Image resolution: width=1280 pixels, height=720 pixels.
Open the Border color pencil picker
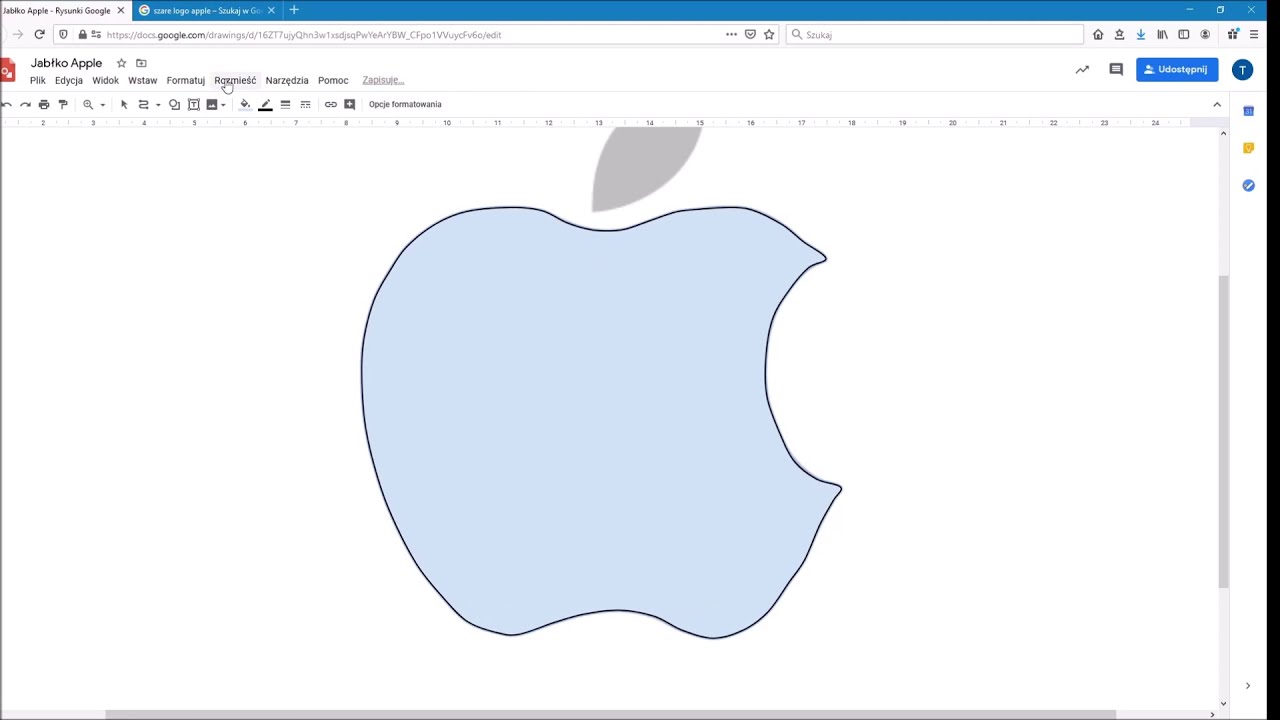pyautogui.click(x=265, y=104)
